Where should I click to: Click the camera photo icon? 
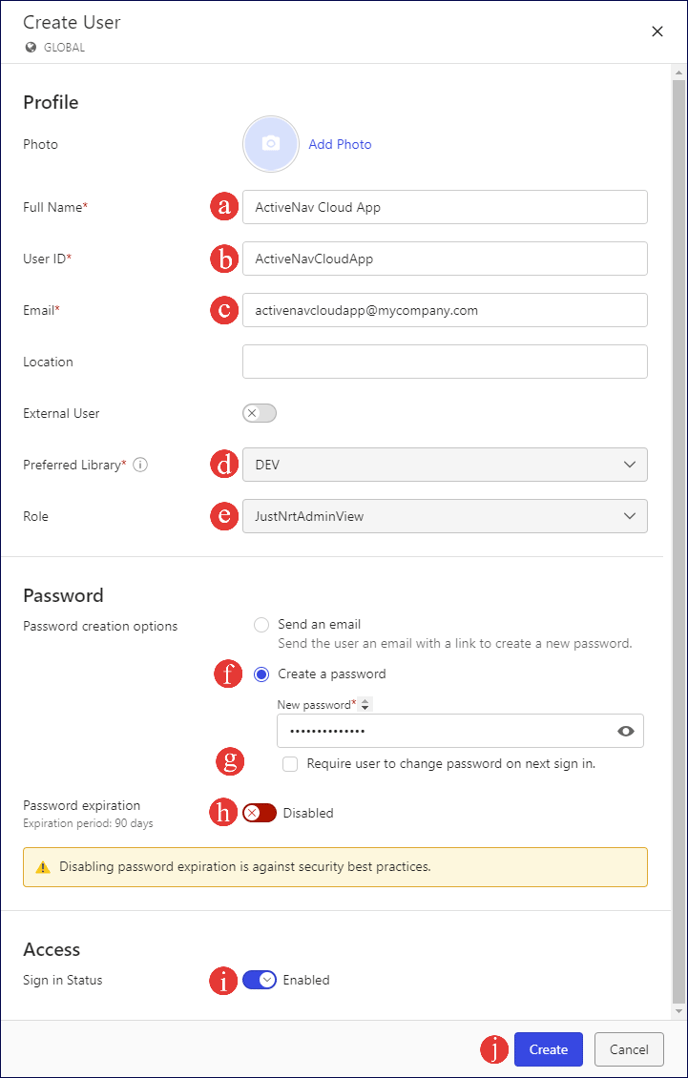pos(270,144)
